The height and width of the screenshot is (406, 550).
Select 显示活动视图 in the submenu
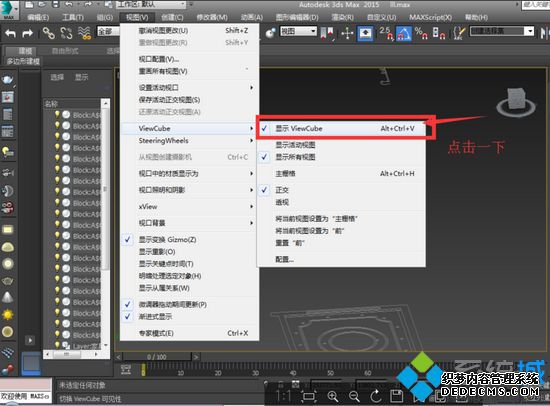[342, 145]
